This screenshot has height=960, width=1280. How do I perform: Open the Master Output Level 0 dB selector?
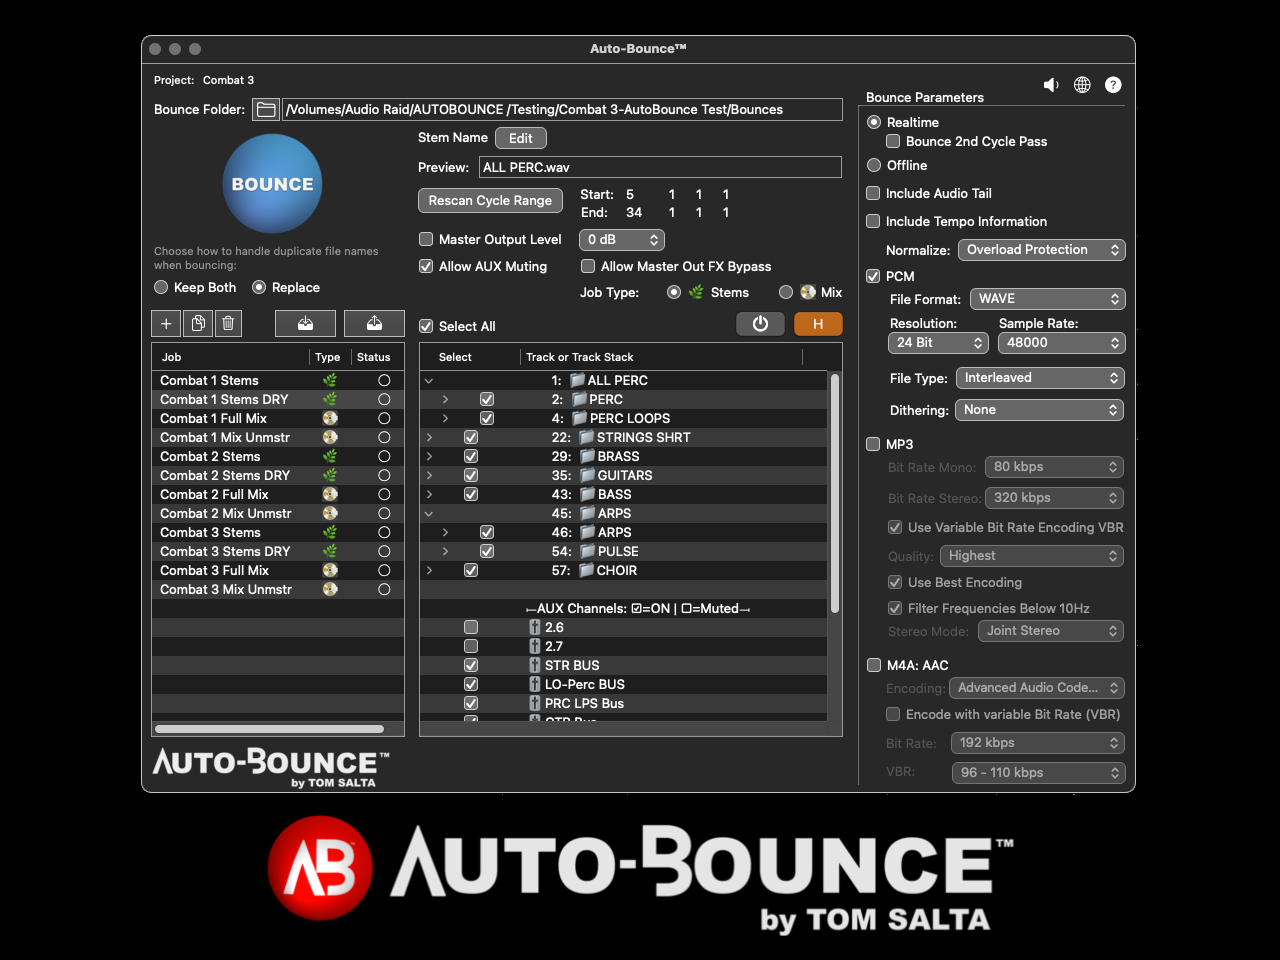pyautogui.click(x=622, y=240)
